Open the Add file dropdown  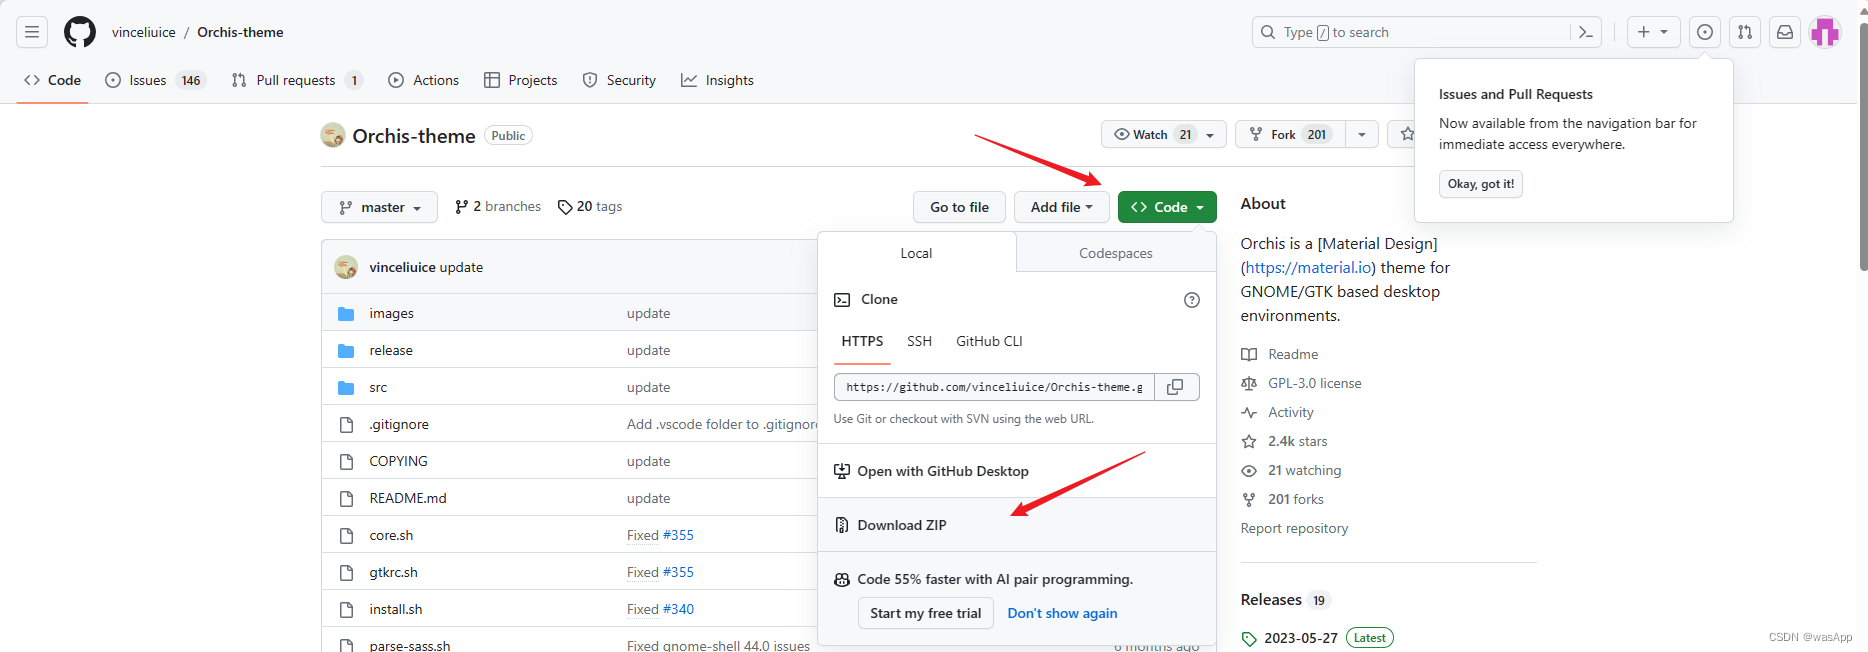(x=1062, y=207)
